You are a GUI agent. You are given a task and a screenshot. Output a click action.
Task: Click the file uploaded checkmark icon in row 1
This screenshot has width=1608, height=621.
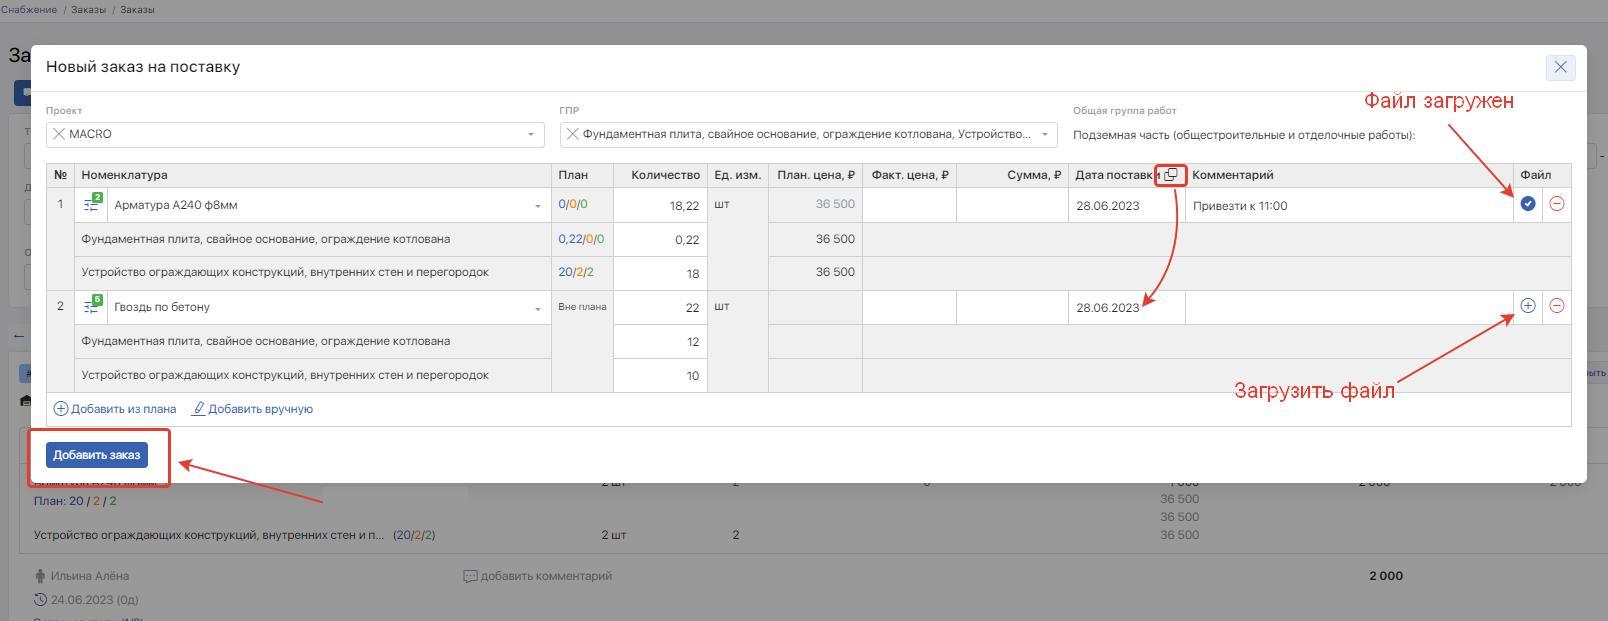tap(1527, 204)
